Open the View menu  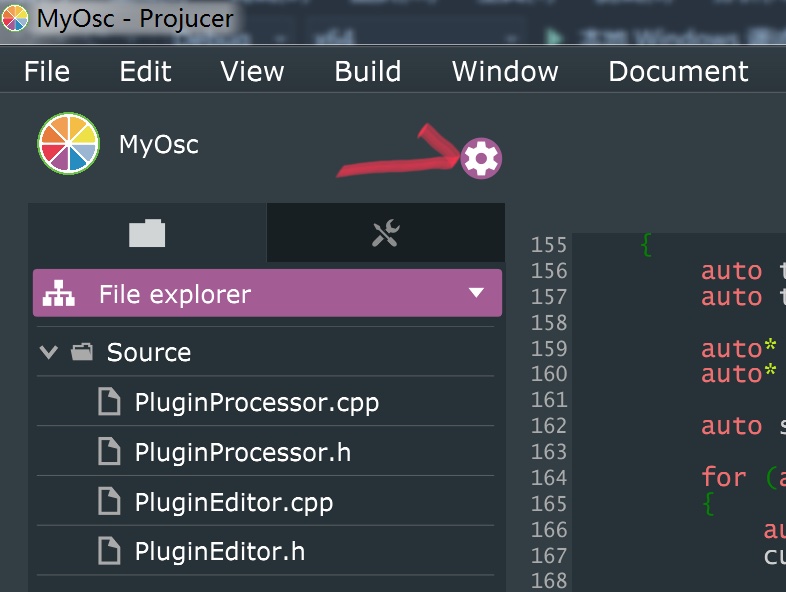coord(252,72)
